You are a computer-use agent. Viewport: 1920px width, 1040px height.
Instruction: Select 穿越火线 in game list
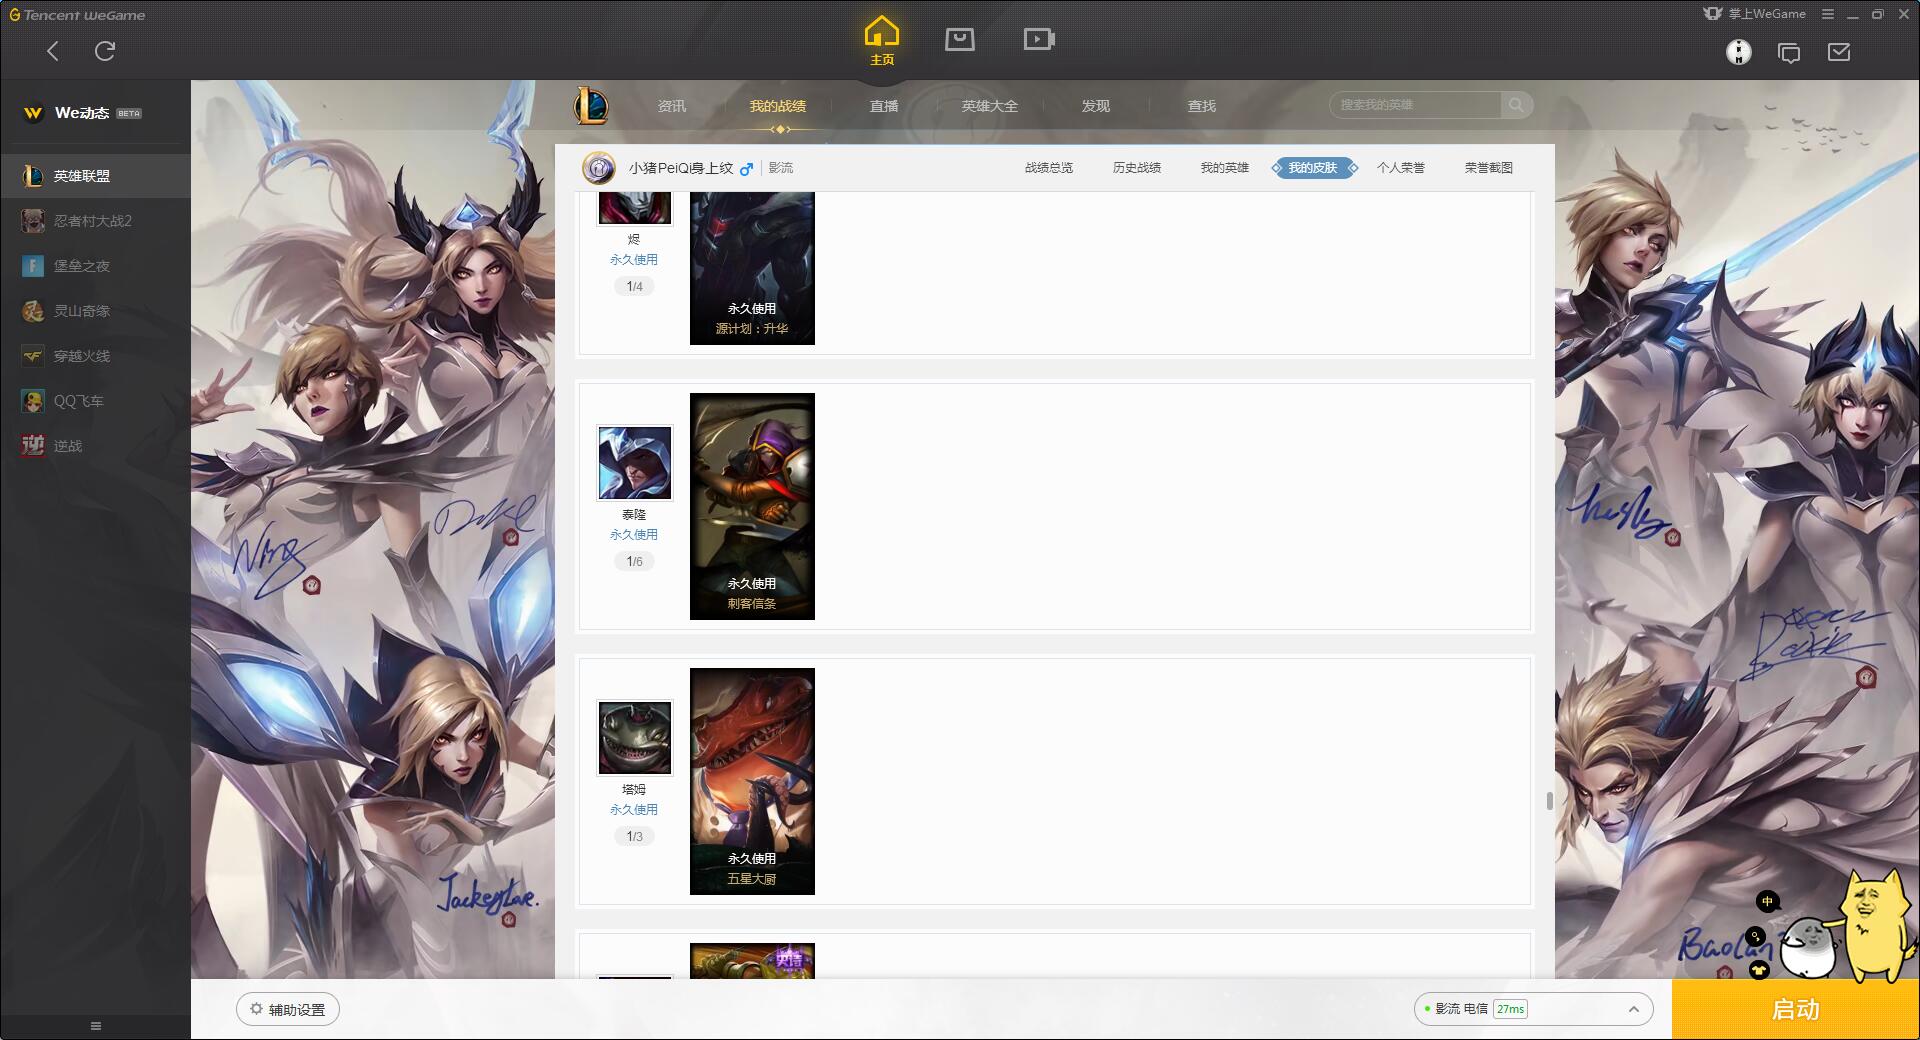(x=95, y=356)
